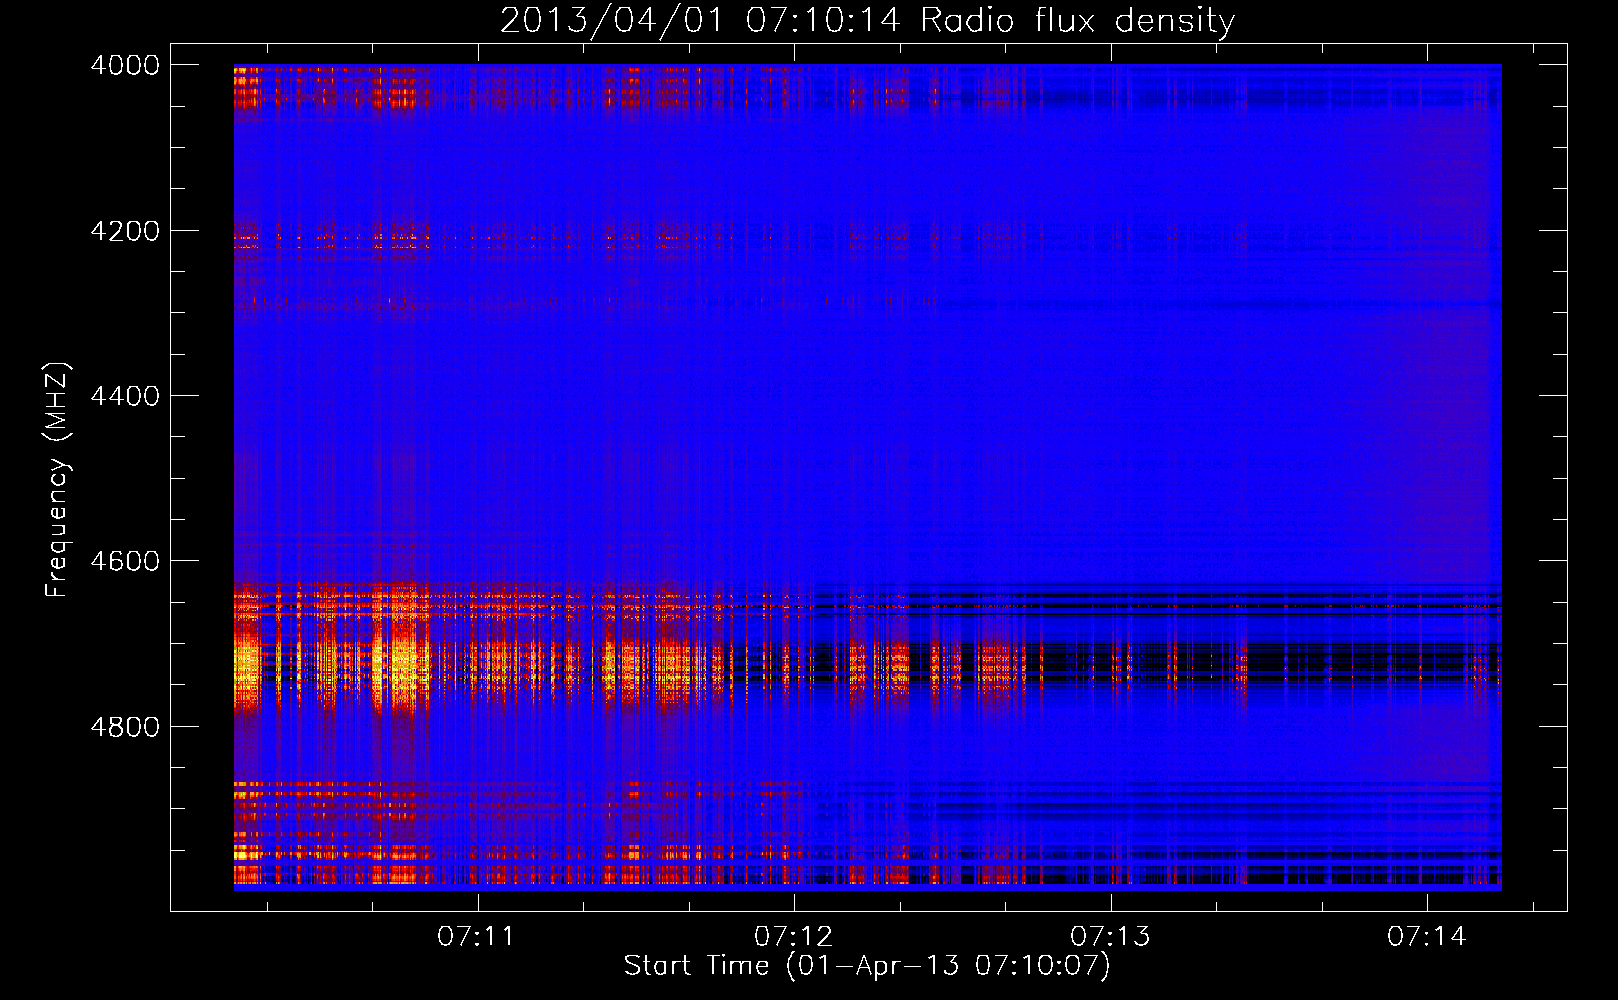Click the 07:11 time axis label

[476, 936]
